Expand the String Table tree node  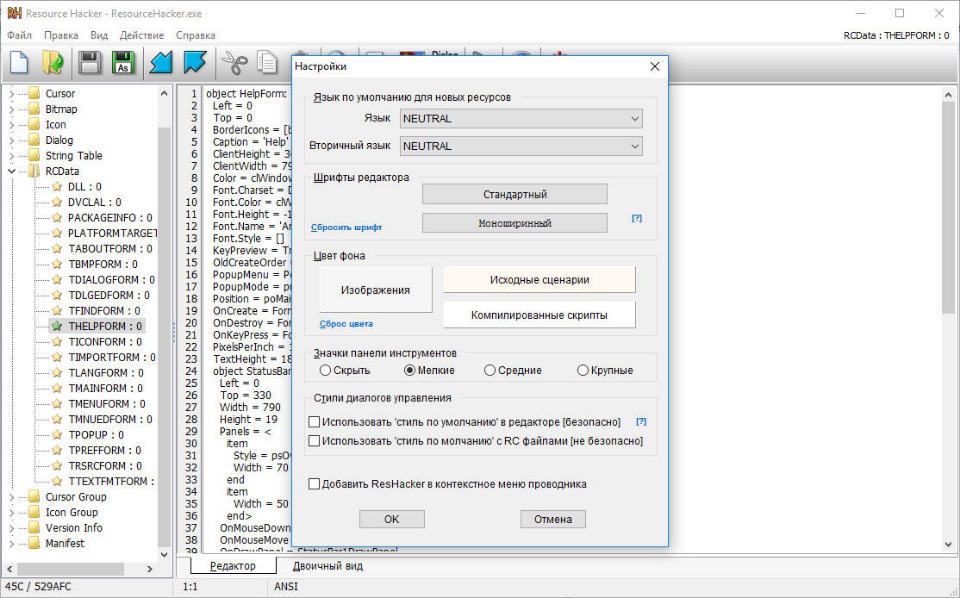click(11, 155)
